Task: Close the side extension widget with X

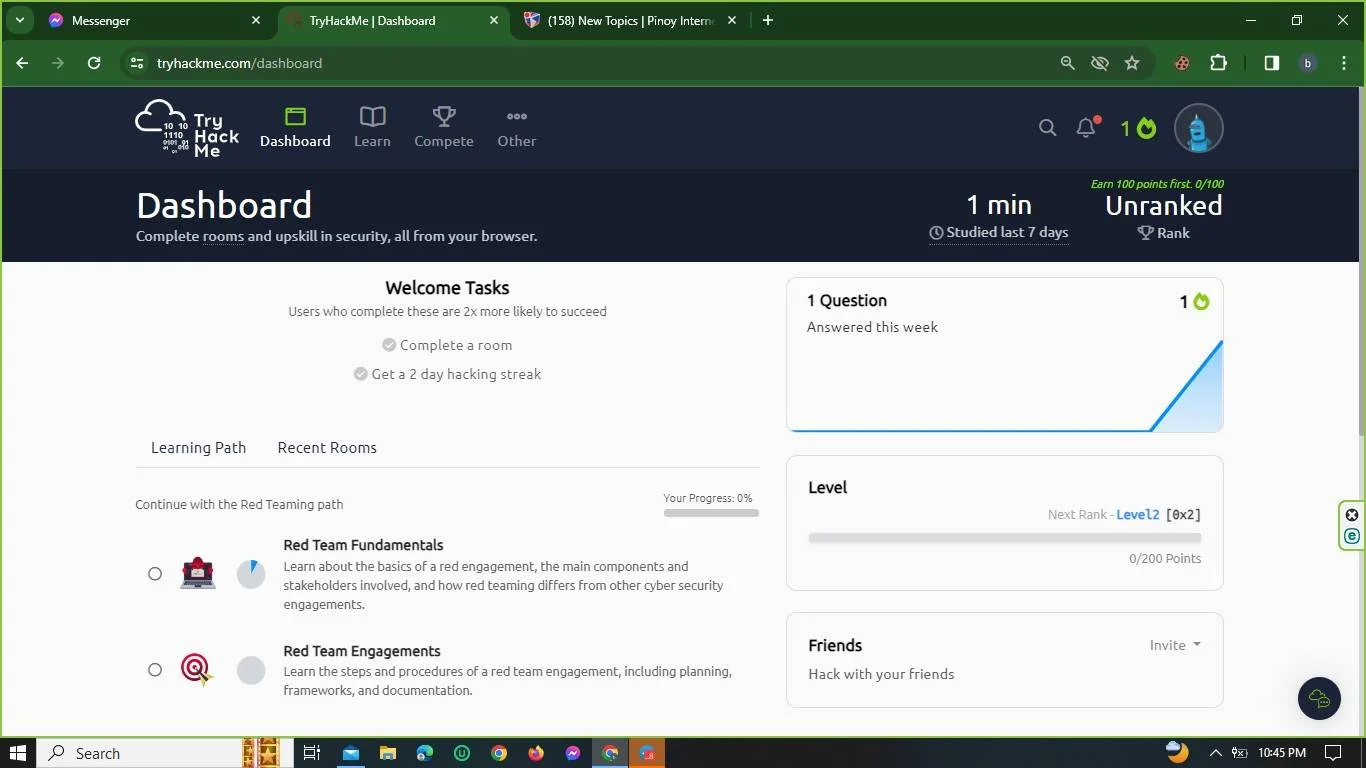Action: (1352, 515)
